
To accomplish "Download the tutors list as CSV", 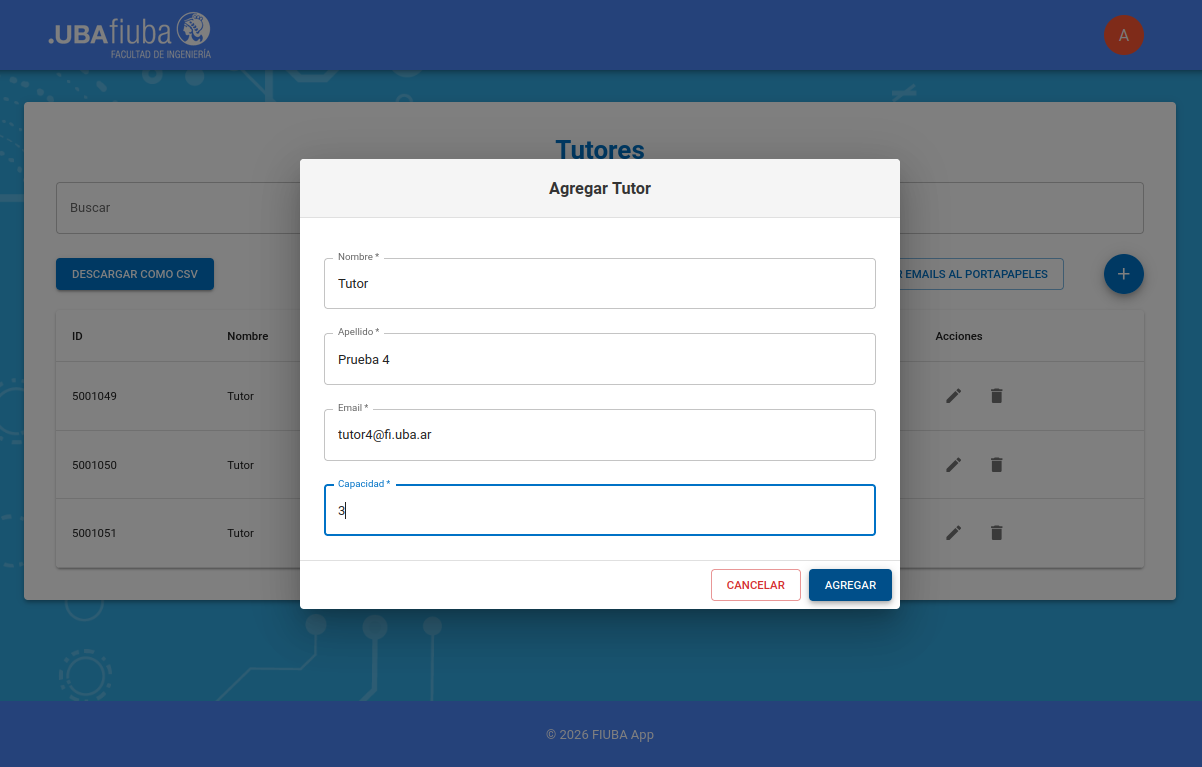I will [x=135, y=274].
